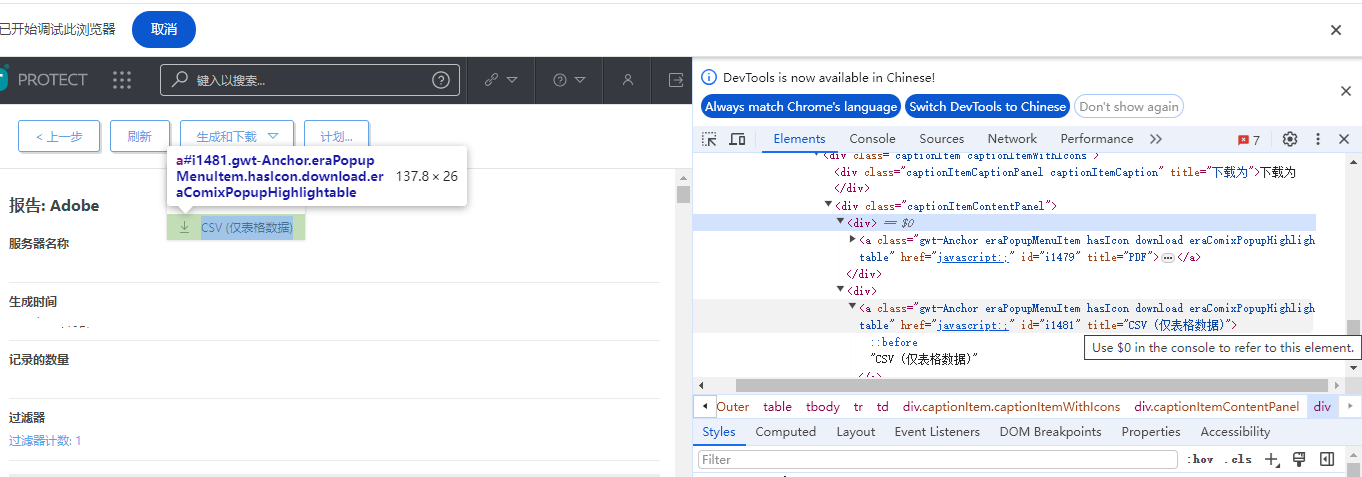This screenshot has height=477, width=1362.
Task: Open DevTools settings gear
Action: tap(1290, 139)
